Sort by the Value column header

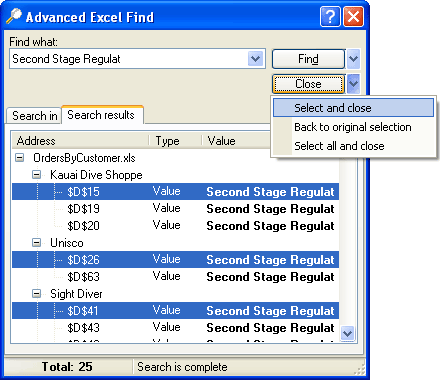click(x=237, y=141)
